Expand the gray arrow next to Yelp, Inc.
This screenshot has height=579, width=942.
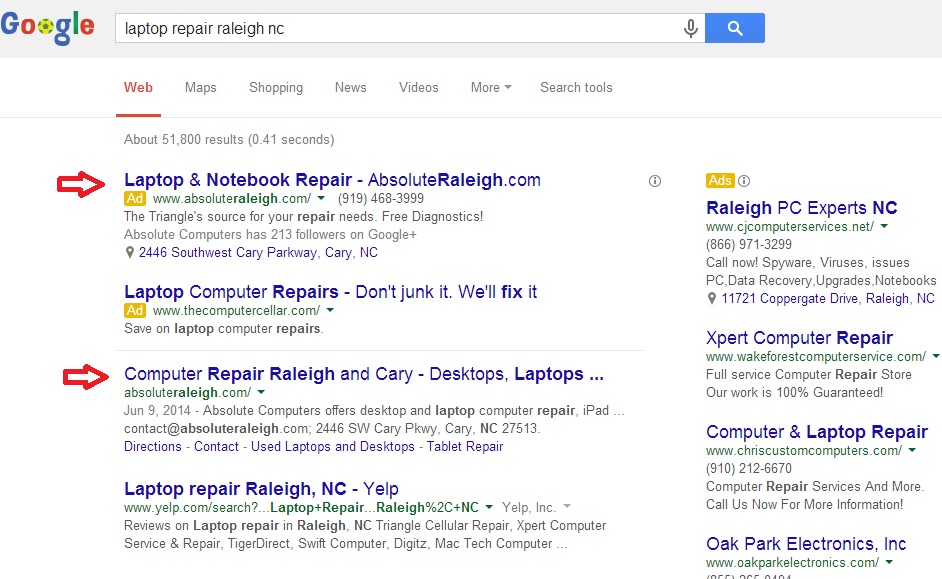click(567, 507)
